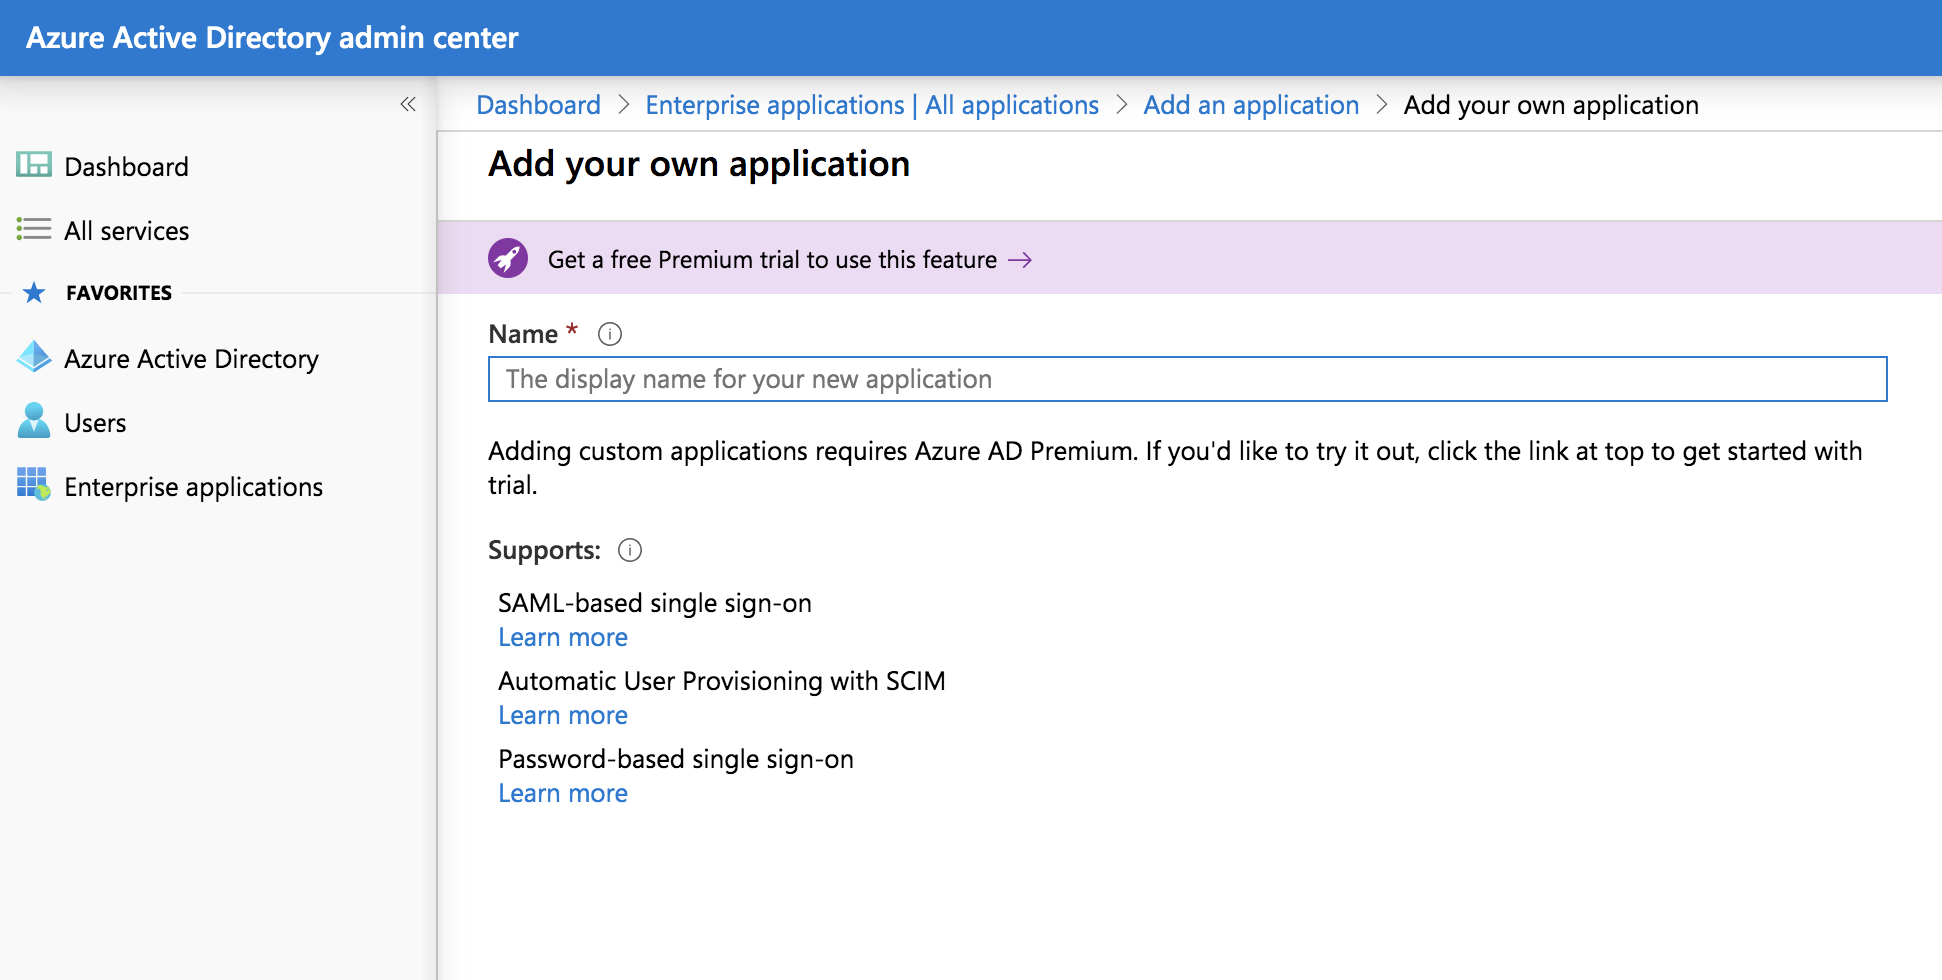This screenshot has height=980, width=1942.
Task: Open Learn more under Password-based single sign-on
Action: 563,793
